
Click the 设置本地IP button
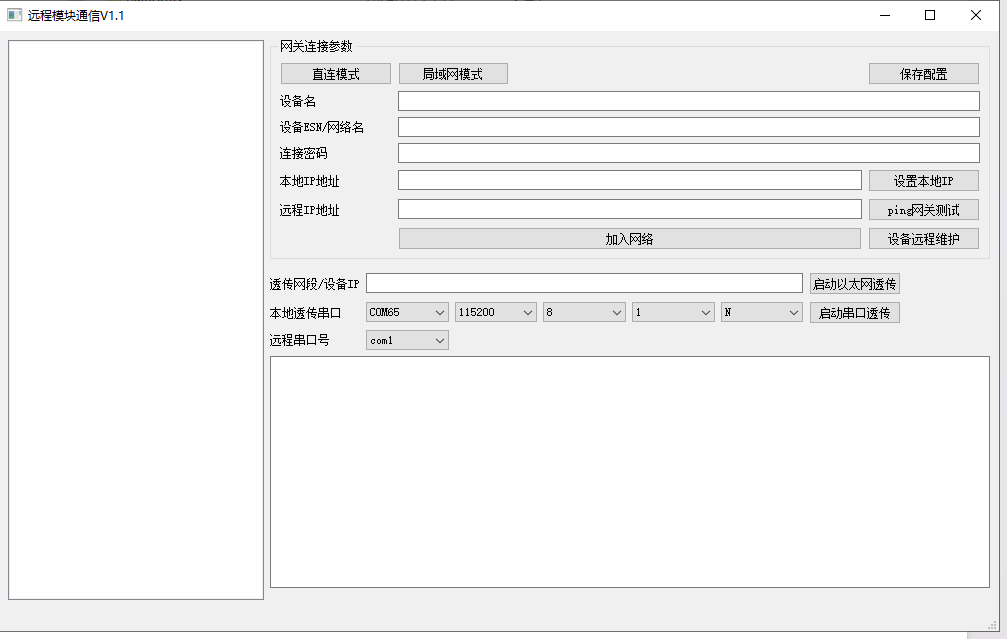pos(922,180)
